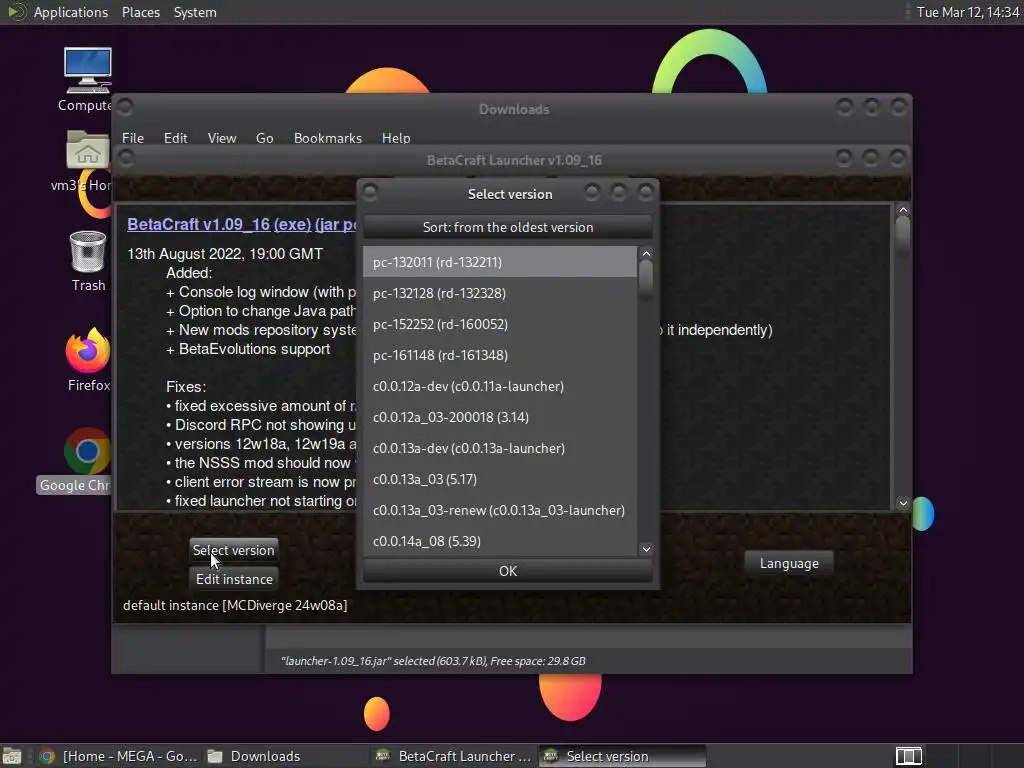
Task: Confirm version selection with OK
Action: 507,571
